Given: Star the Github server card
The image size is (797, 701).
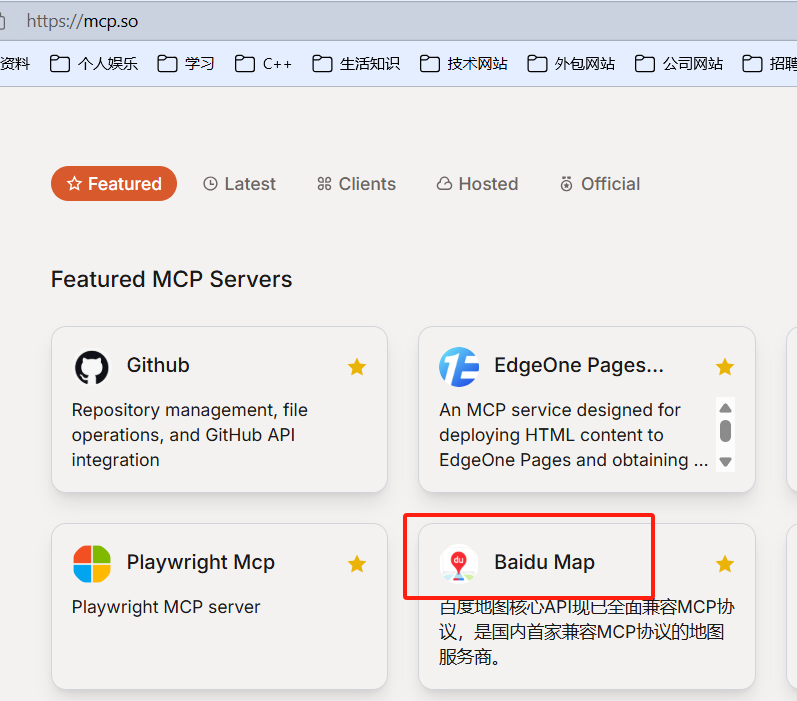Looking at the screenshot, I should (357, 367).
